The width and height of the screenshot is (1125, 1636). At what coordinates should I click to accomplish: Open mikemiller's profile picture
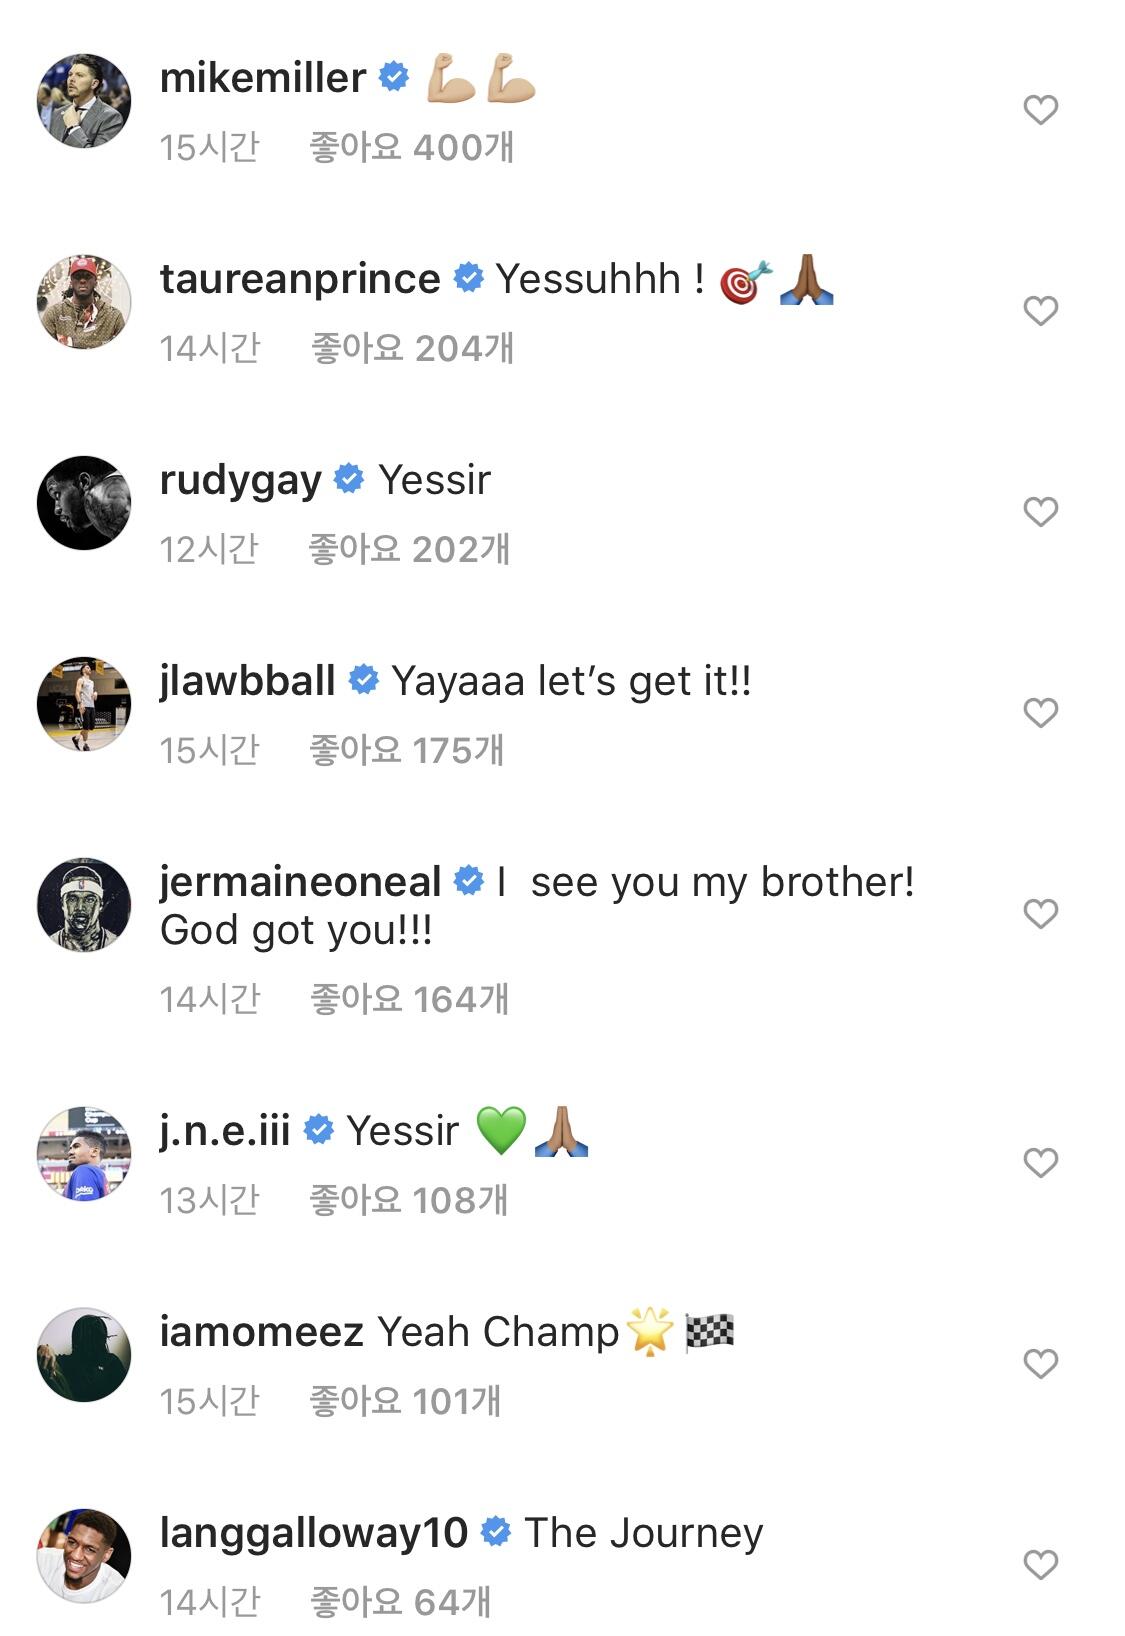coord(84,101)
